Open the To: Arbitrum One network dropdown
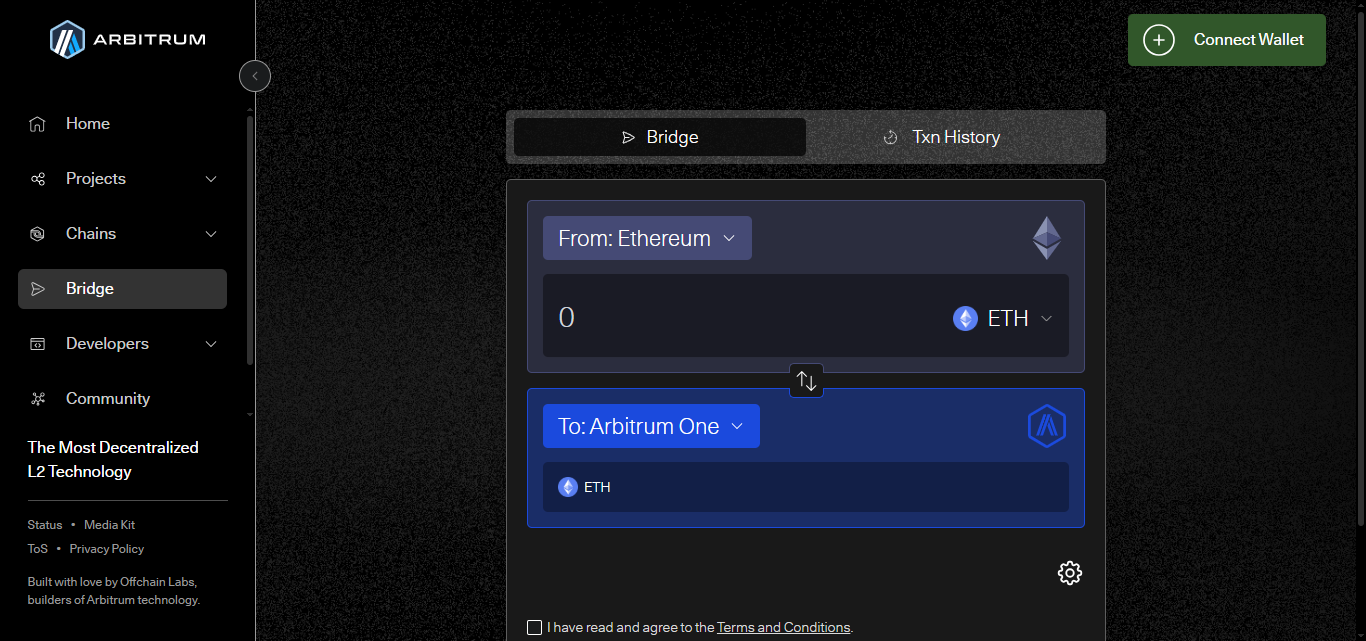Image resolution: width=1366 pixels, height=641 pixels. click(x=651, y=426)
